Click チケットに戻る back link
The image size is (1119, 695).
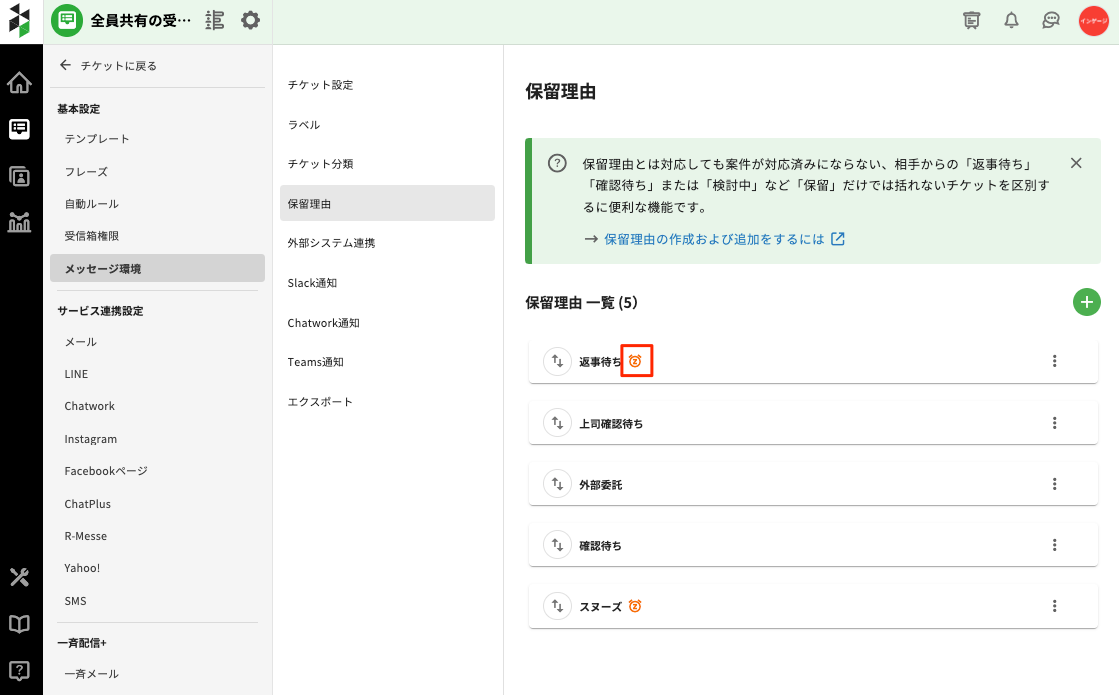(108, 66)
